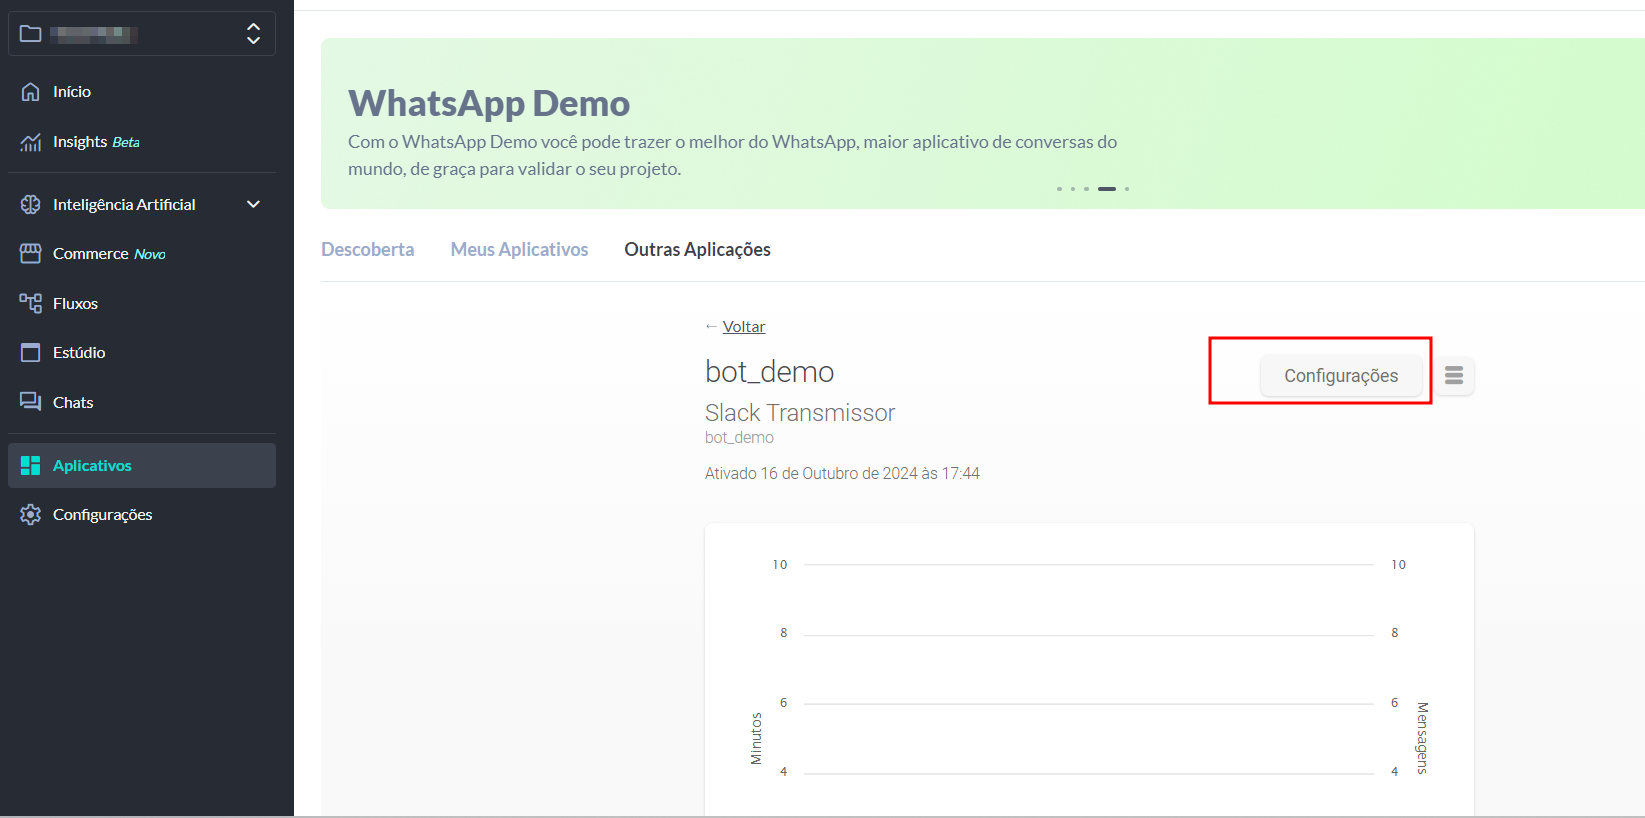The width and height of the screenshot is (1645, 818).
Task: Switch to the Descoberta tab
Action: point(367,250)
